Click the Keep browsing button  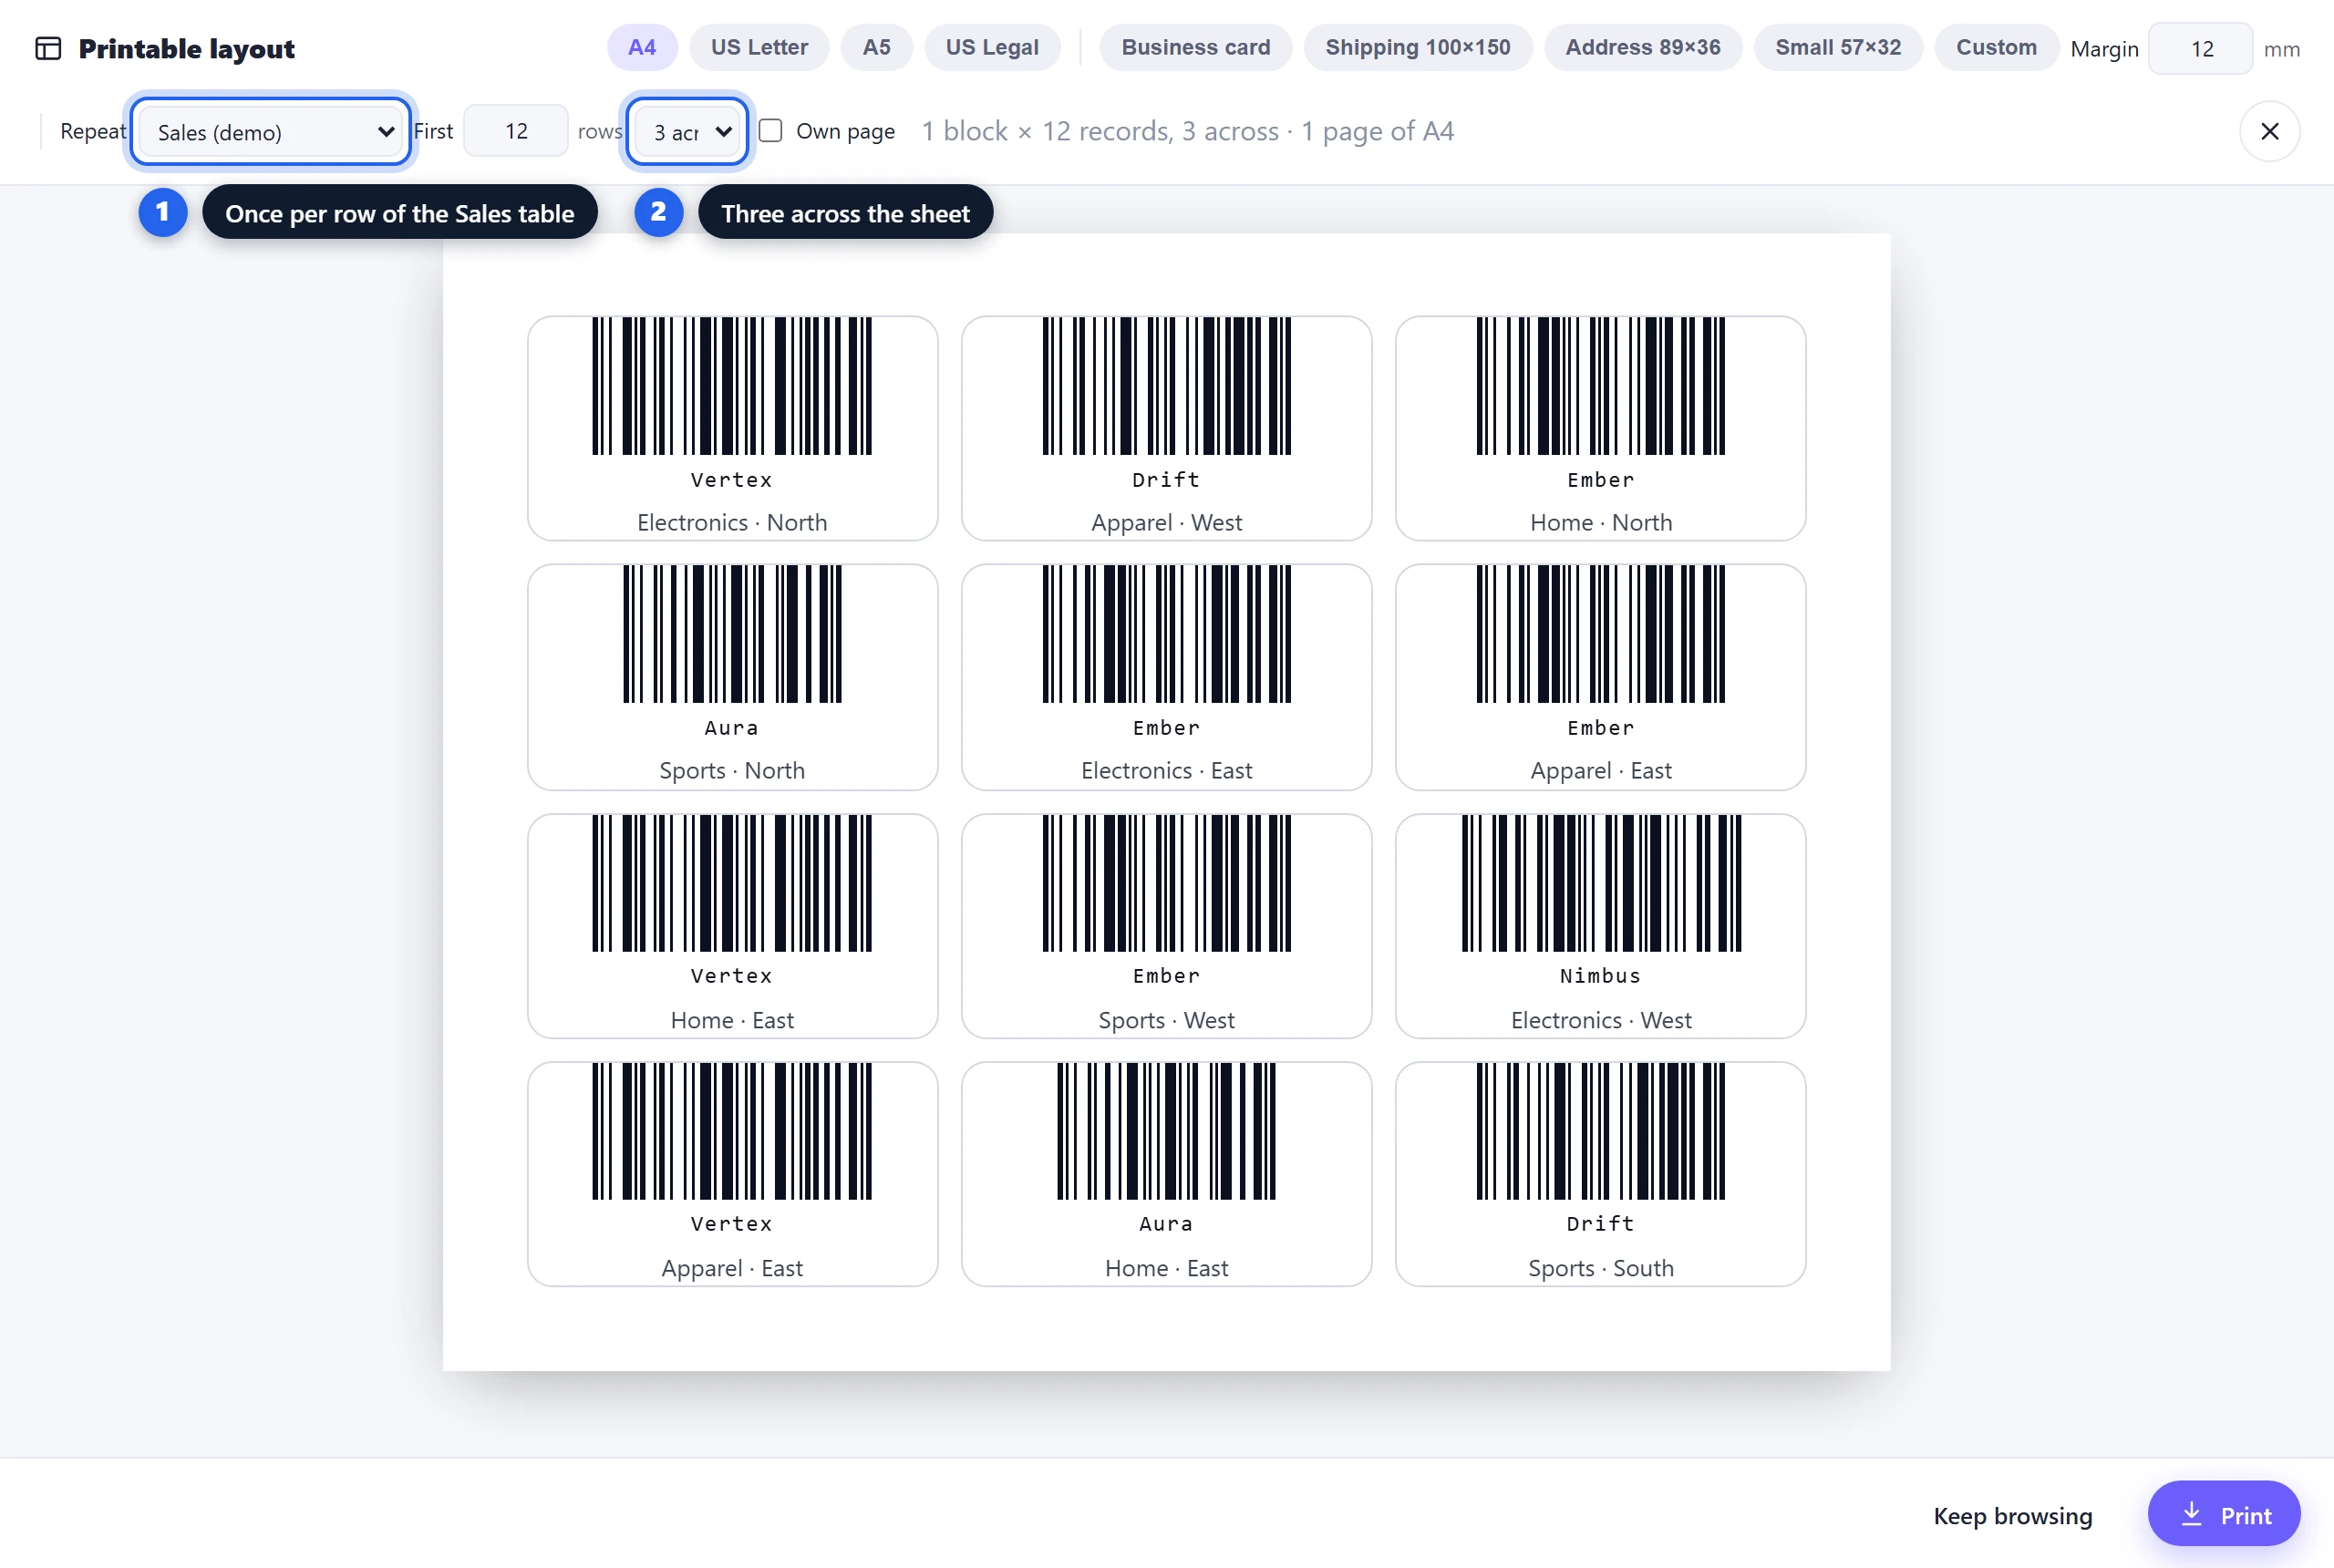point(2012,1515)
